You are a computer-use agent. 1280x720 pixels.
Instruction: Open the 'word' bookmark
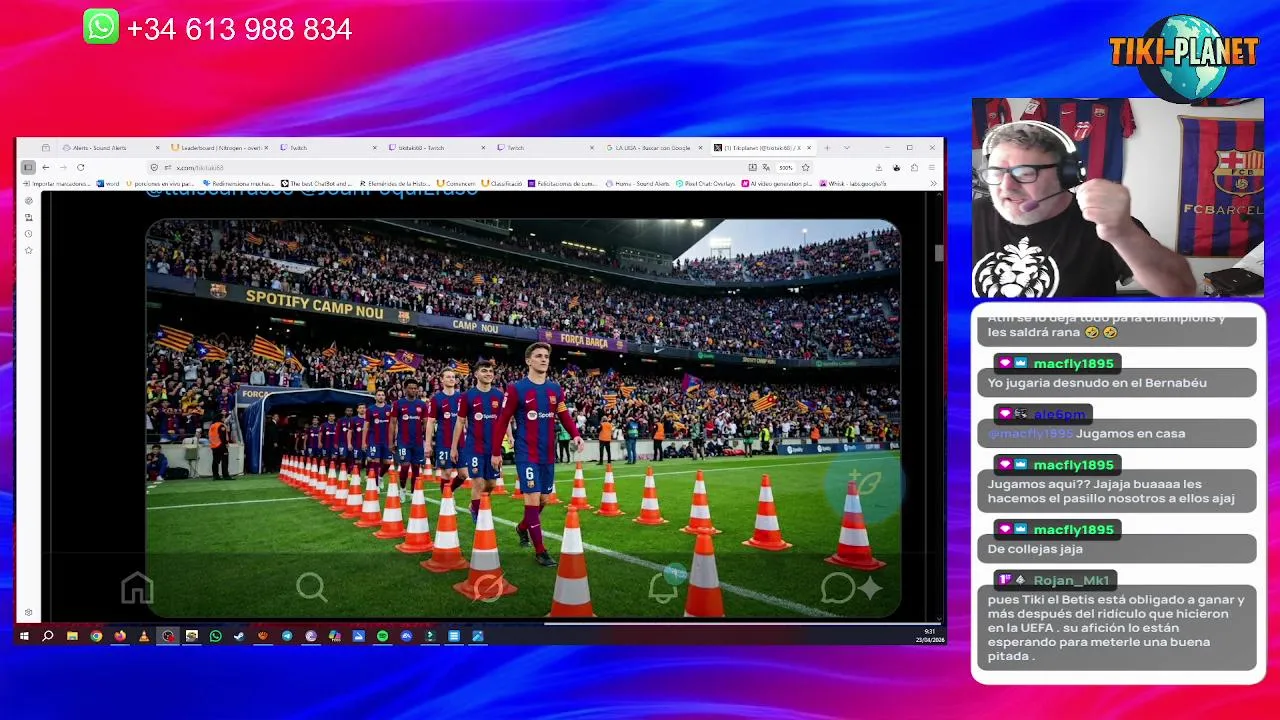click(107, 184)
